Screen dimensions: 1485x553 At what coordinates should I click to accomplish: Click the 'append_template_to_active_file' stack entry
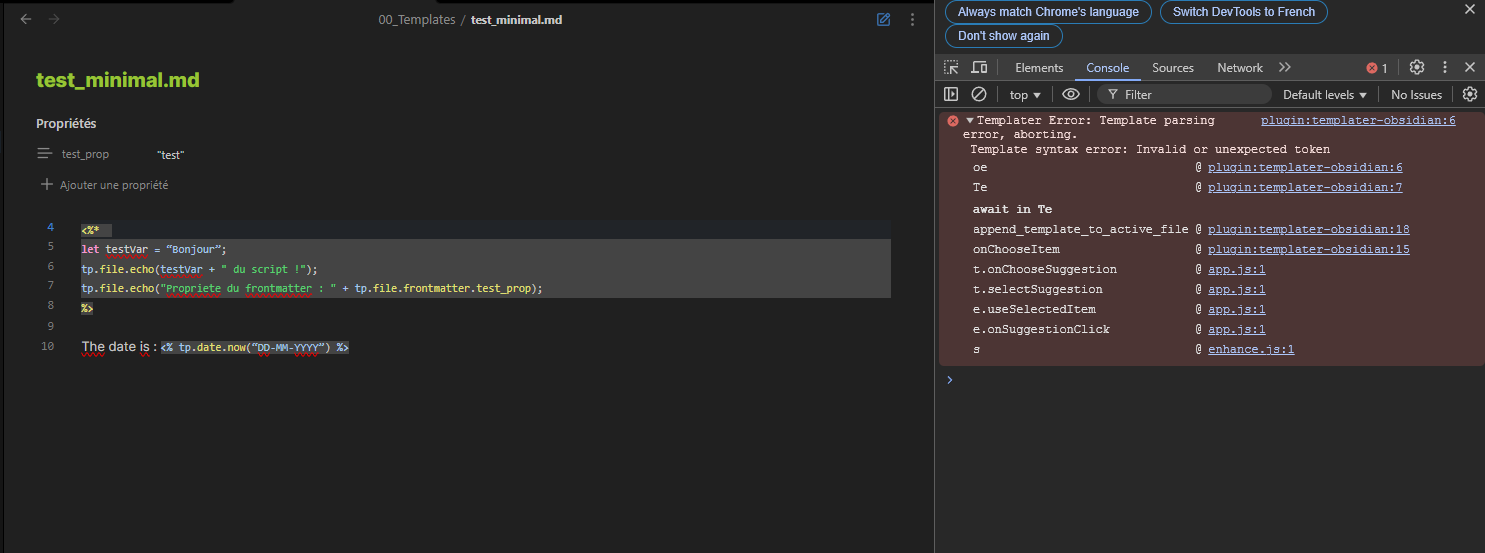coord(1081,230)
